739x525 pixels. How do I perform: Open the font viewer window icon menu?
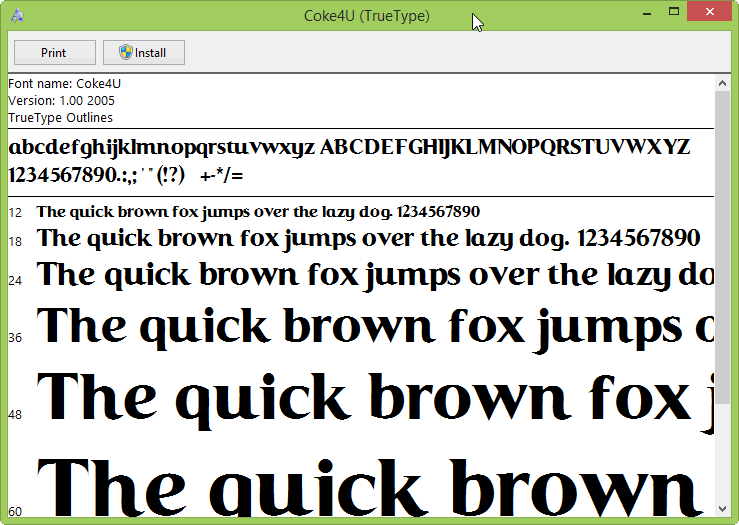point(17,16)
